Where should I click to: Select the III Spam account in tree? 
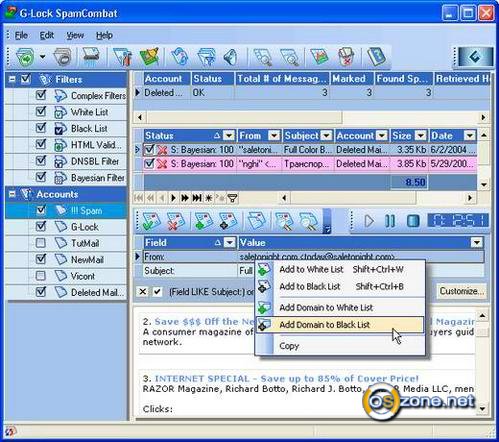(x=86, y=211)
